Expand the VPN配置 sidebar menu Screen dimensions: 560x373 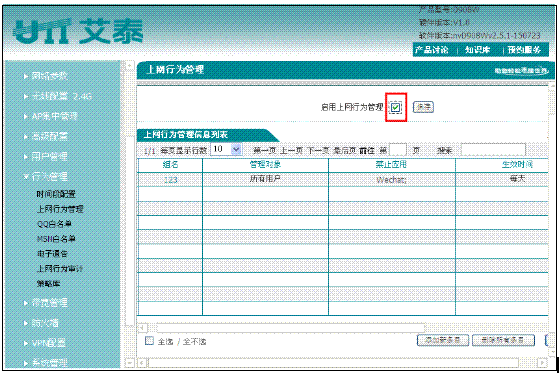click(49, 343)
